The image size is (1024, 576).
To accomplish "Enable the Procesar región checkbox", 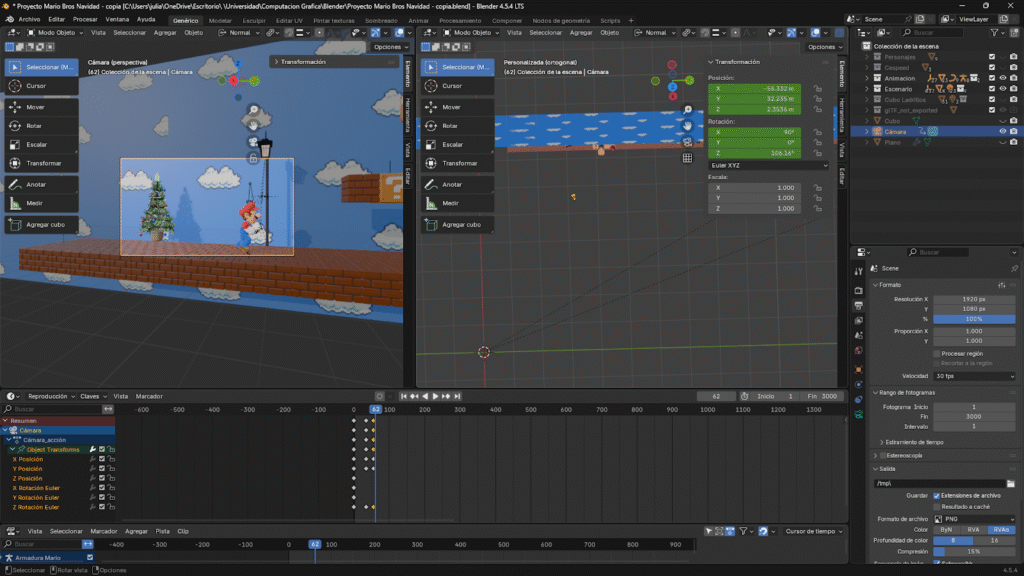I will pos(937,353).
